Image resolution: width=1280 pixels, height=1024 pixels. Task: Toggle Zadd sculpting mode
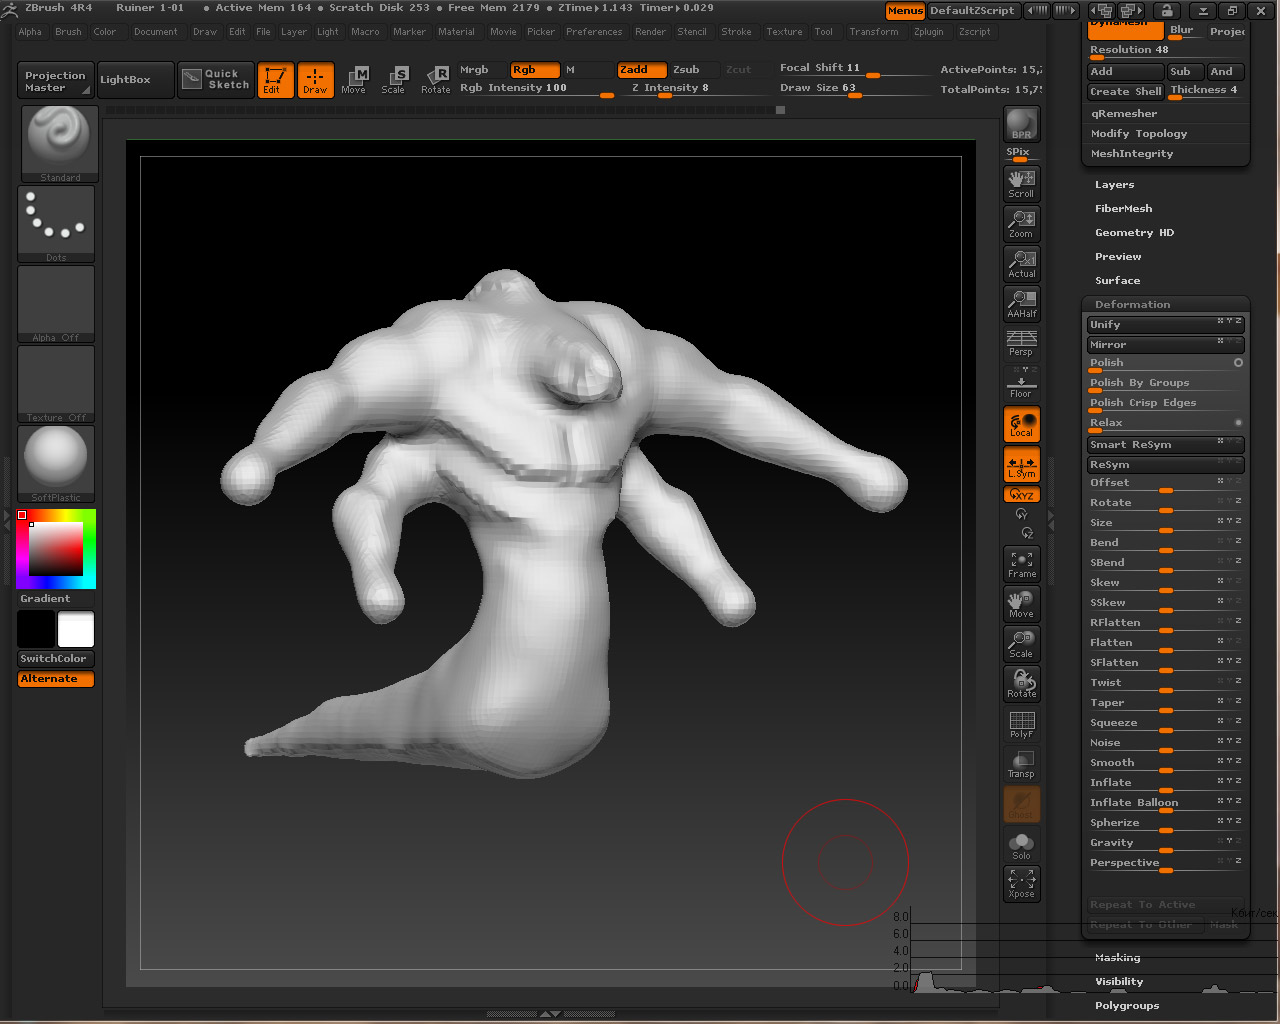click(x=641, y=70)
